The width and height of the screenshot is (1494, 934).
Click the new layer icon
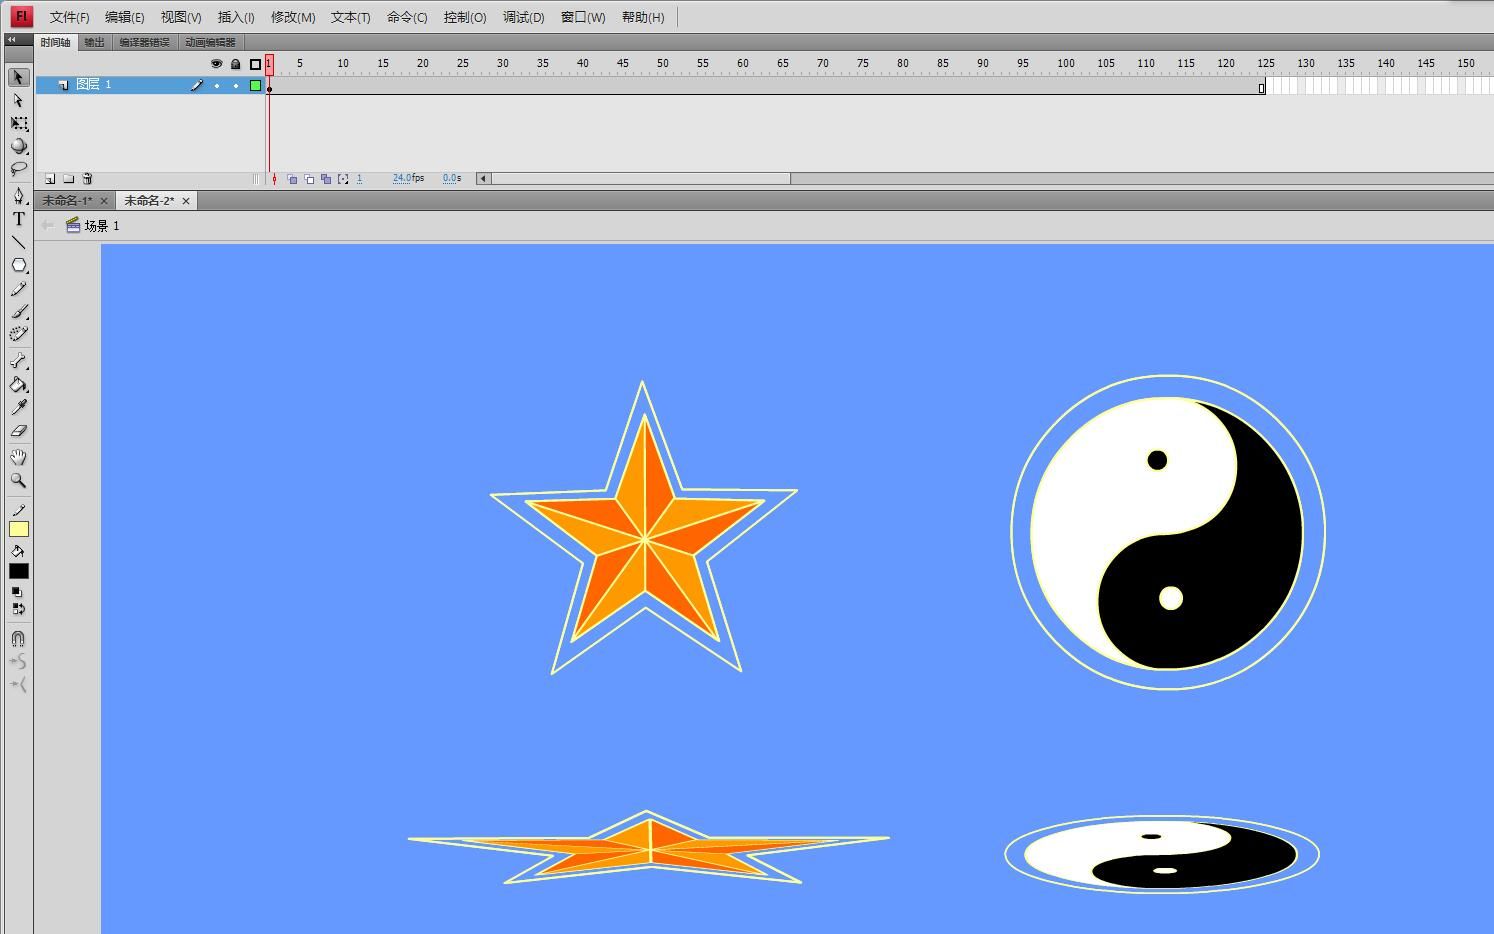tap(50, 179)
